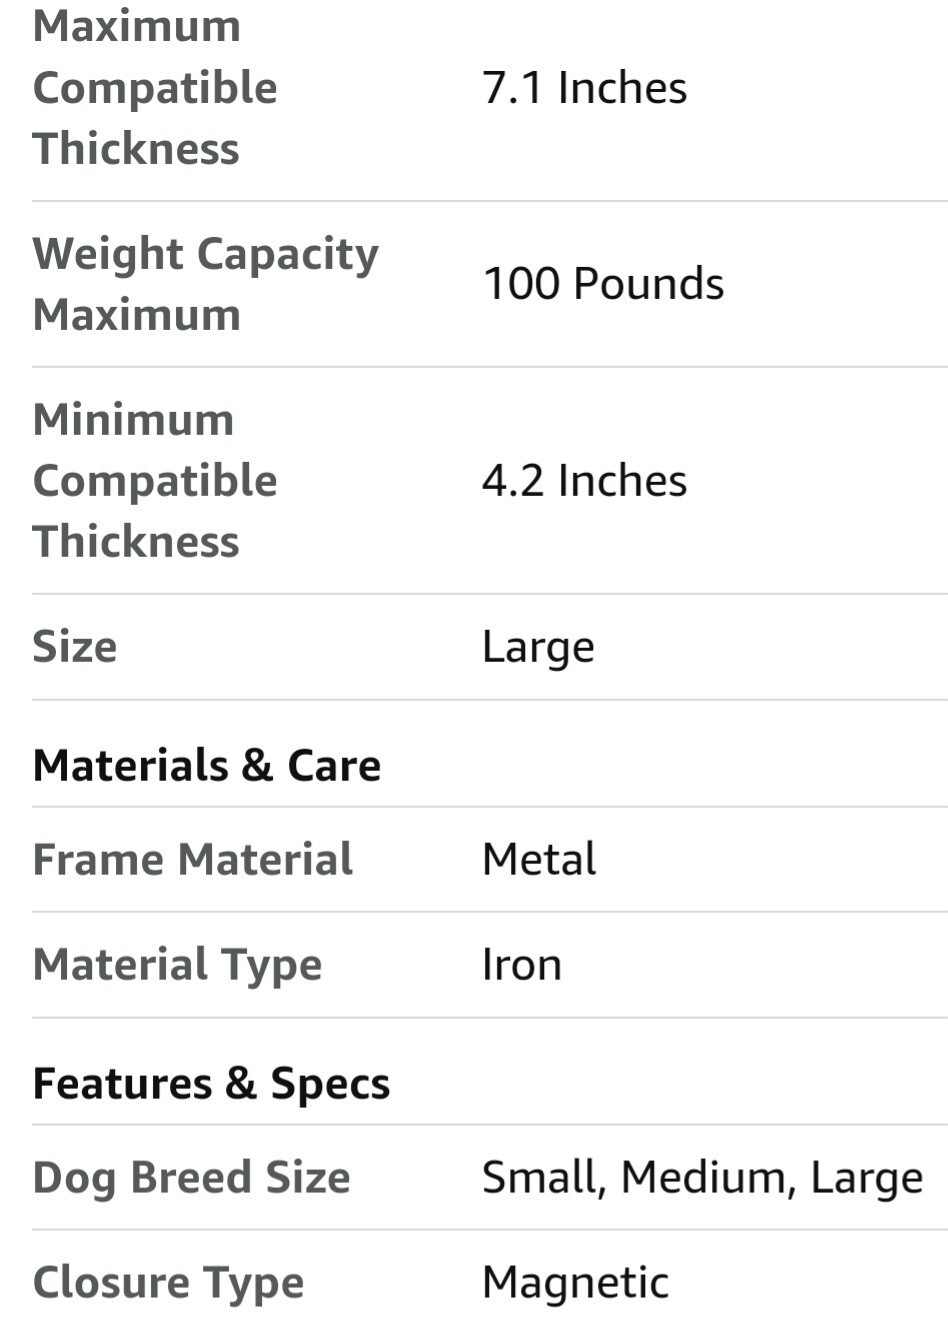Viewport: 948px width, 1333px height.
Task: Click the Frame Material label
Action: pyautogui.click(x=193, y=860)
